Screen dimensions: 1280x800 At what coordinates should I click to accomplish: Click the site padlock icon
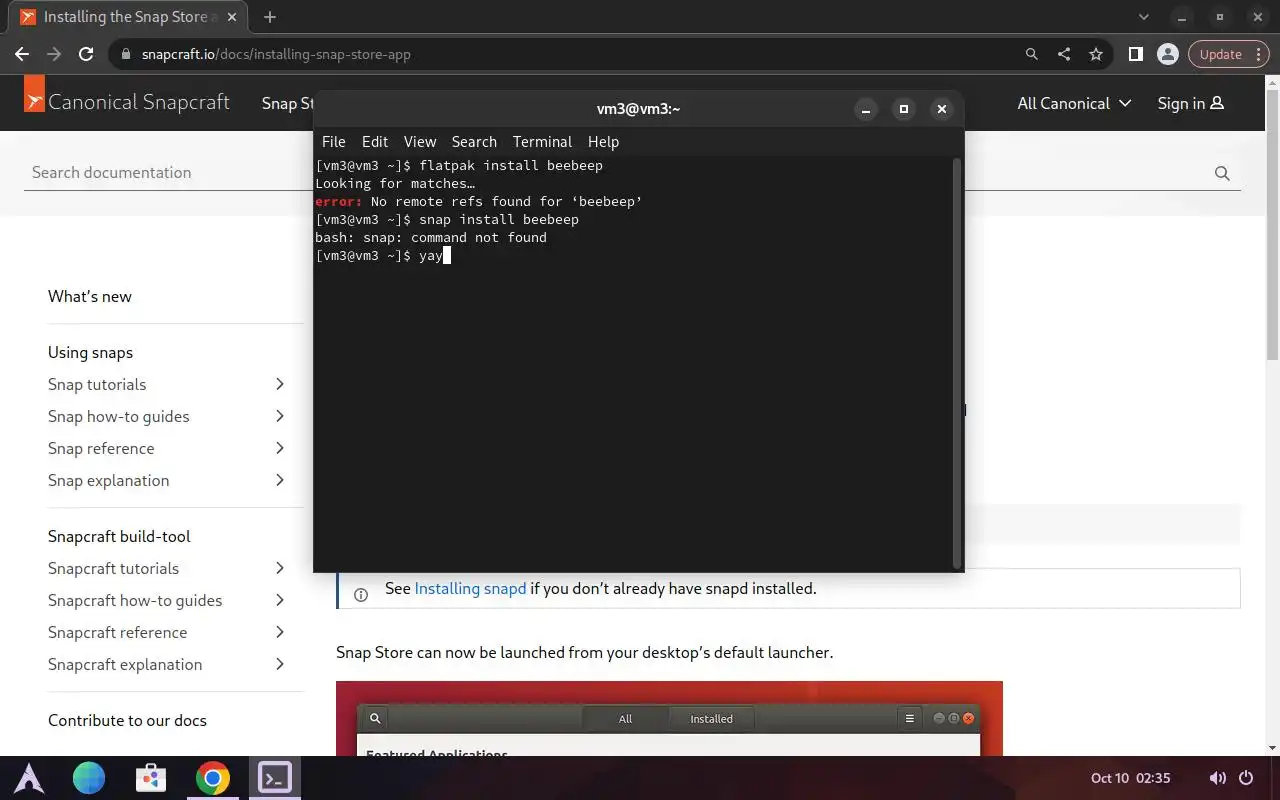(126, 54)
